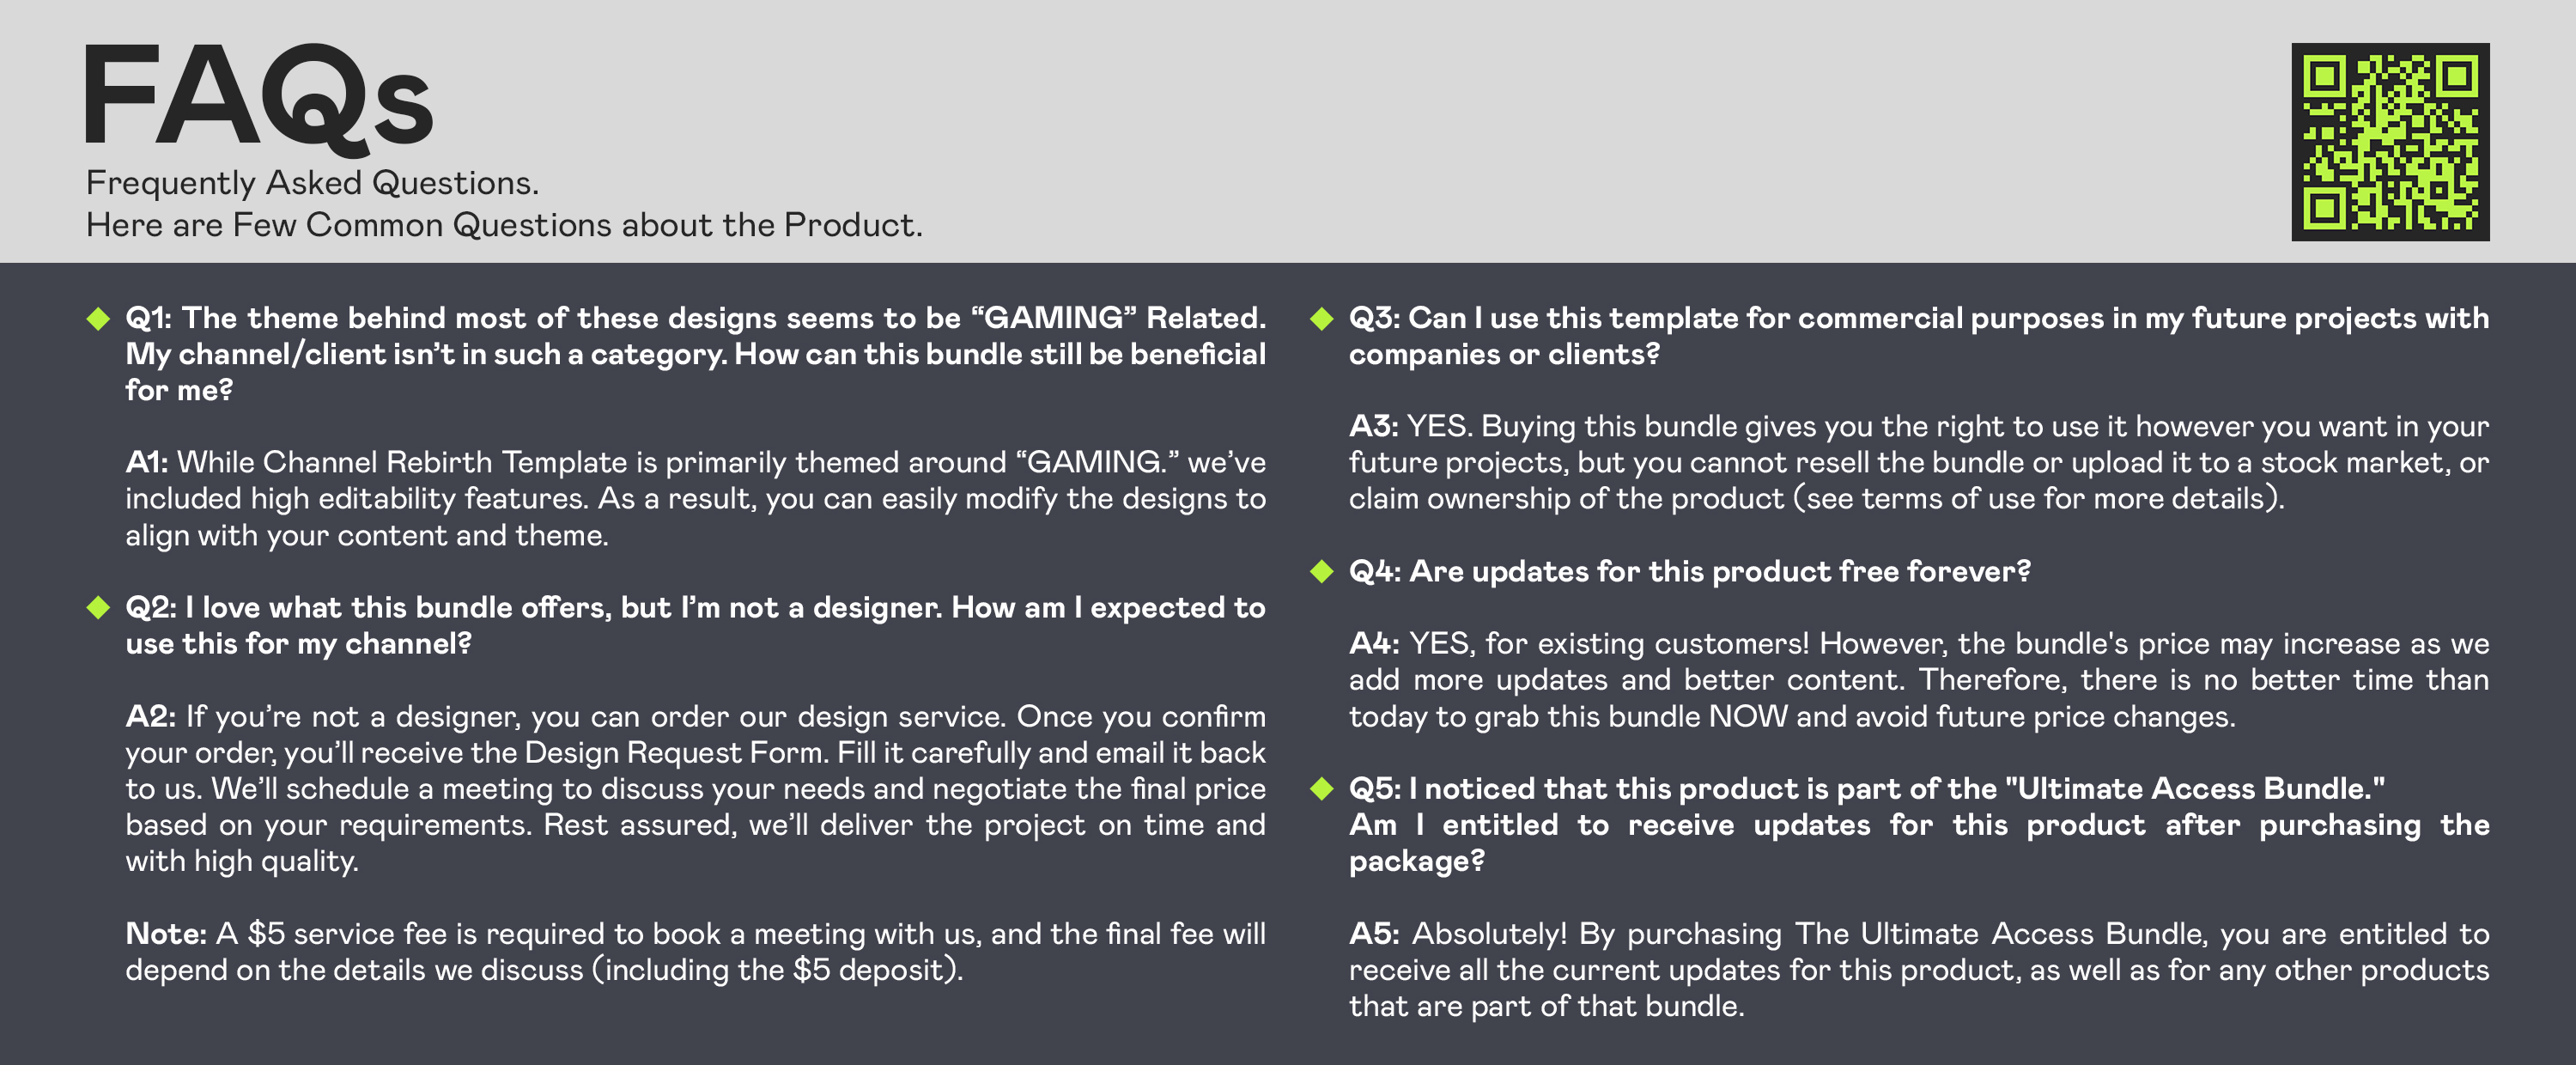Click the green diamond bullet beside Q4
The height and width of the screenshot is (1065, 2576).
(x=1322, y=572)
